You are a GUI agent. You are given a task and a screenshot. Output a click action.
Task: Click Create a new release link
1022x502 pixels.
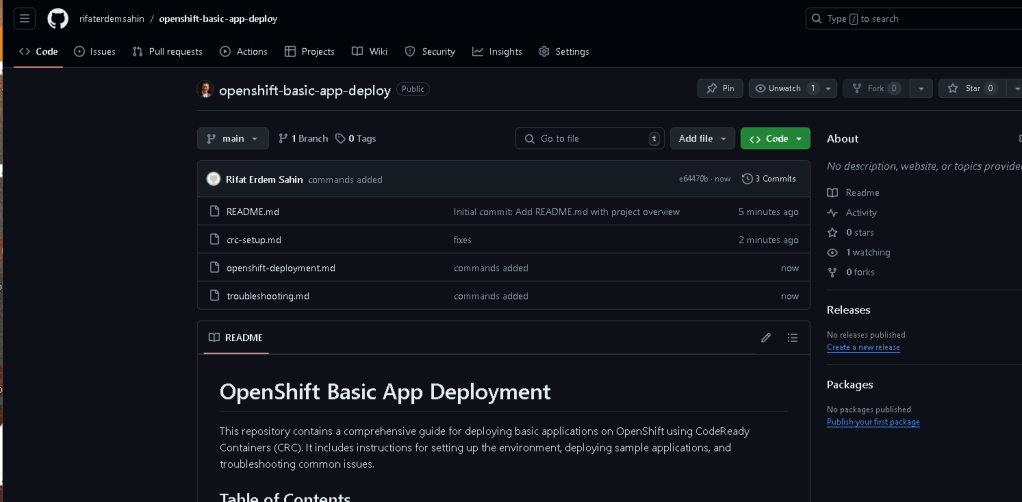click(863, 347)
